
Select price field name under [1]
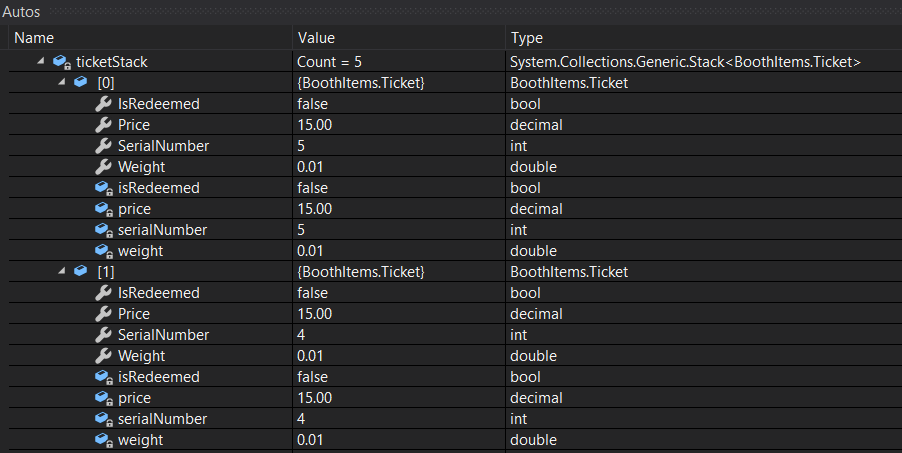click(x=135, y=398)
